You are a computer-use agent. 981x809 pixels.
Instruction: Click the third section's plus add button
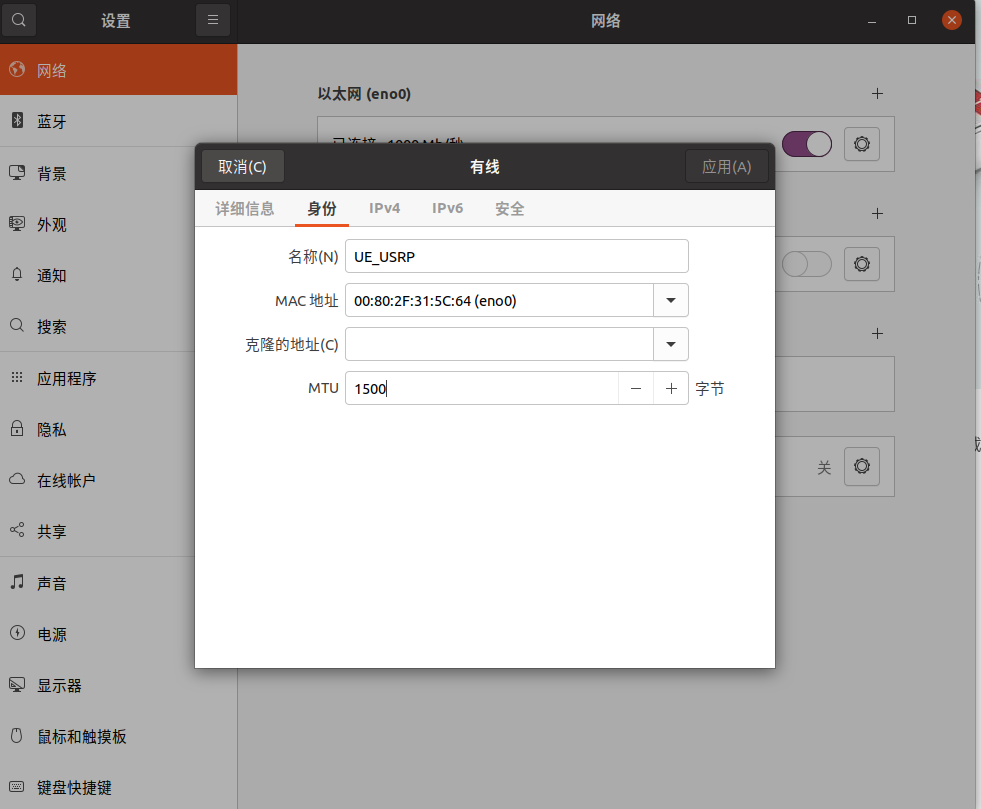877,333
